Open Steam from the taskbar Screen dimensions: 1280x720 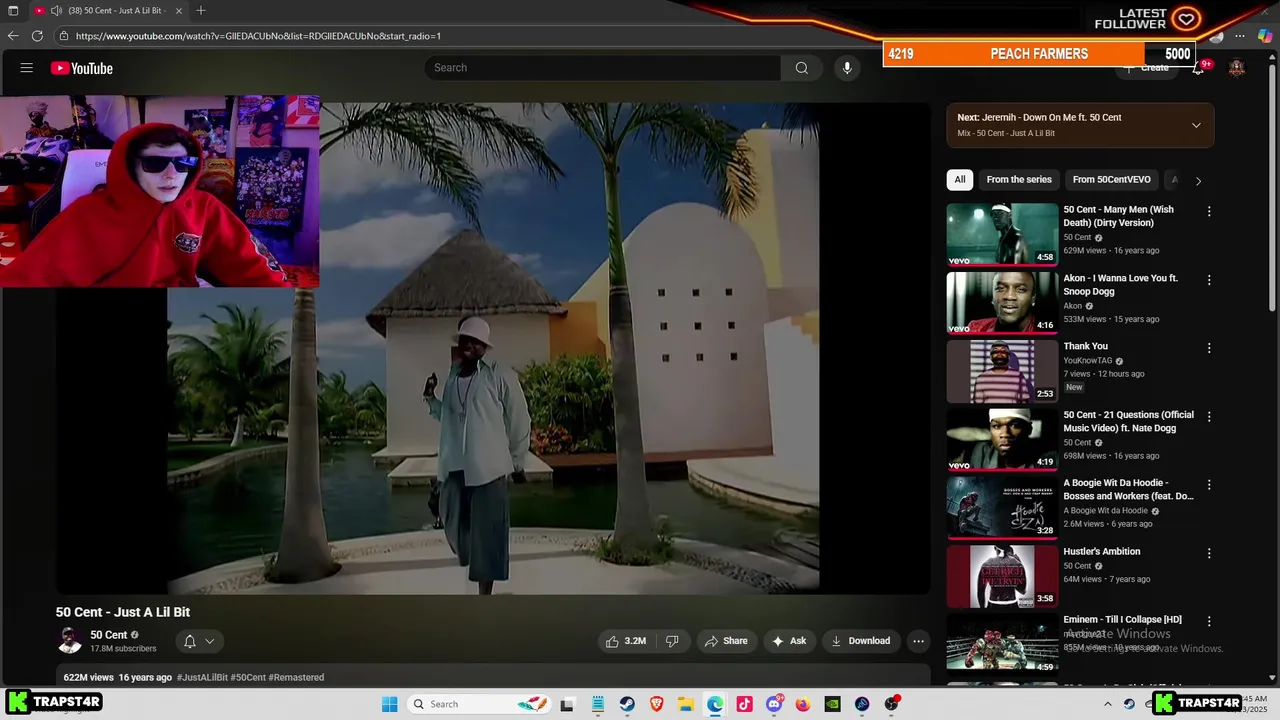(627, 704)
